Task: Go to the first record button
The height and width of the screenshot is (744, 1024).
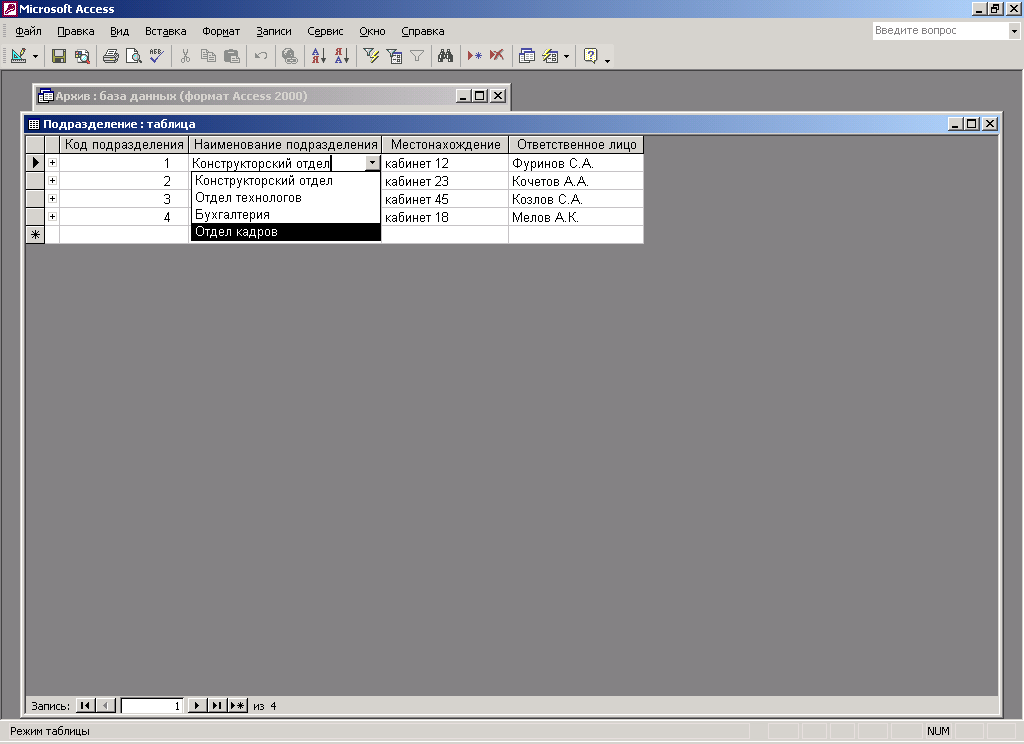Action: click(x=85, y=705)
